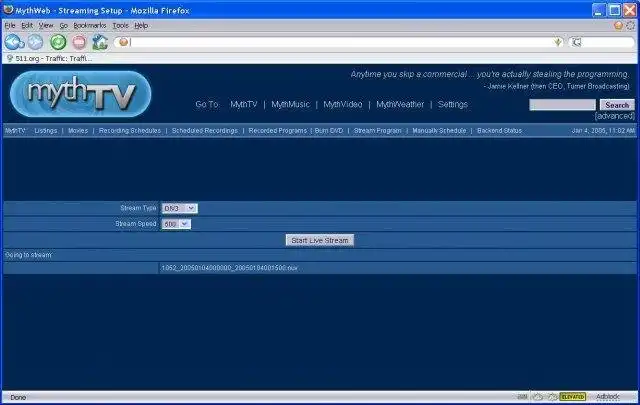Open the Stream Type dropdown

pyautogui.click(x=179, y=208)
